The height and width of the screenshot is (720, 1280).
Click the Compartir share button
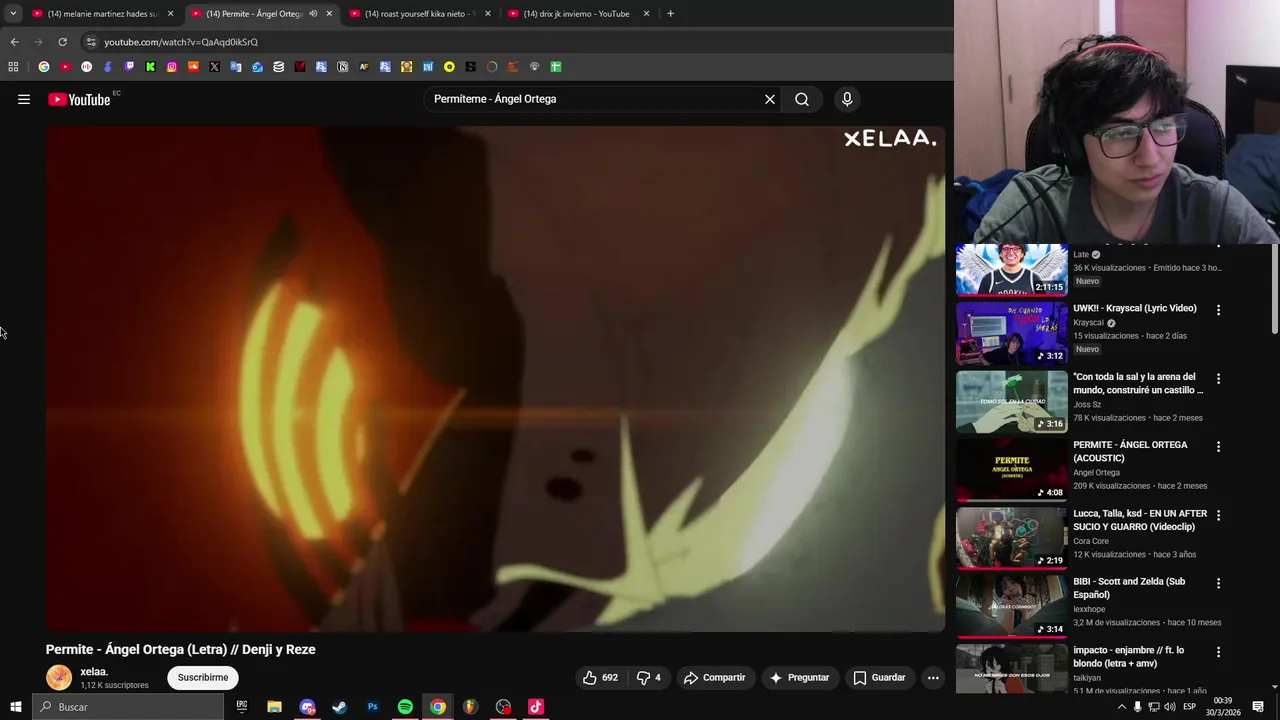pyautogui.click(x=714, y=678)
